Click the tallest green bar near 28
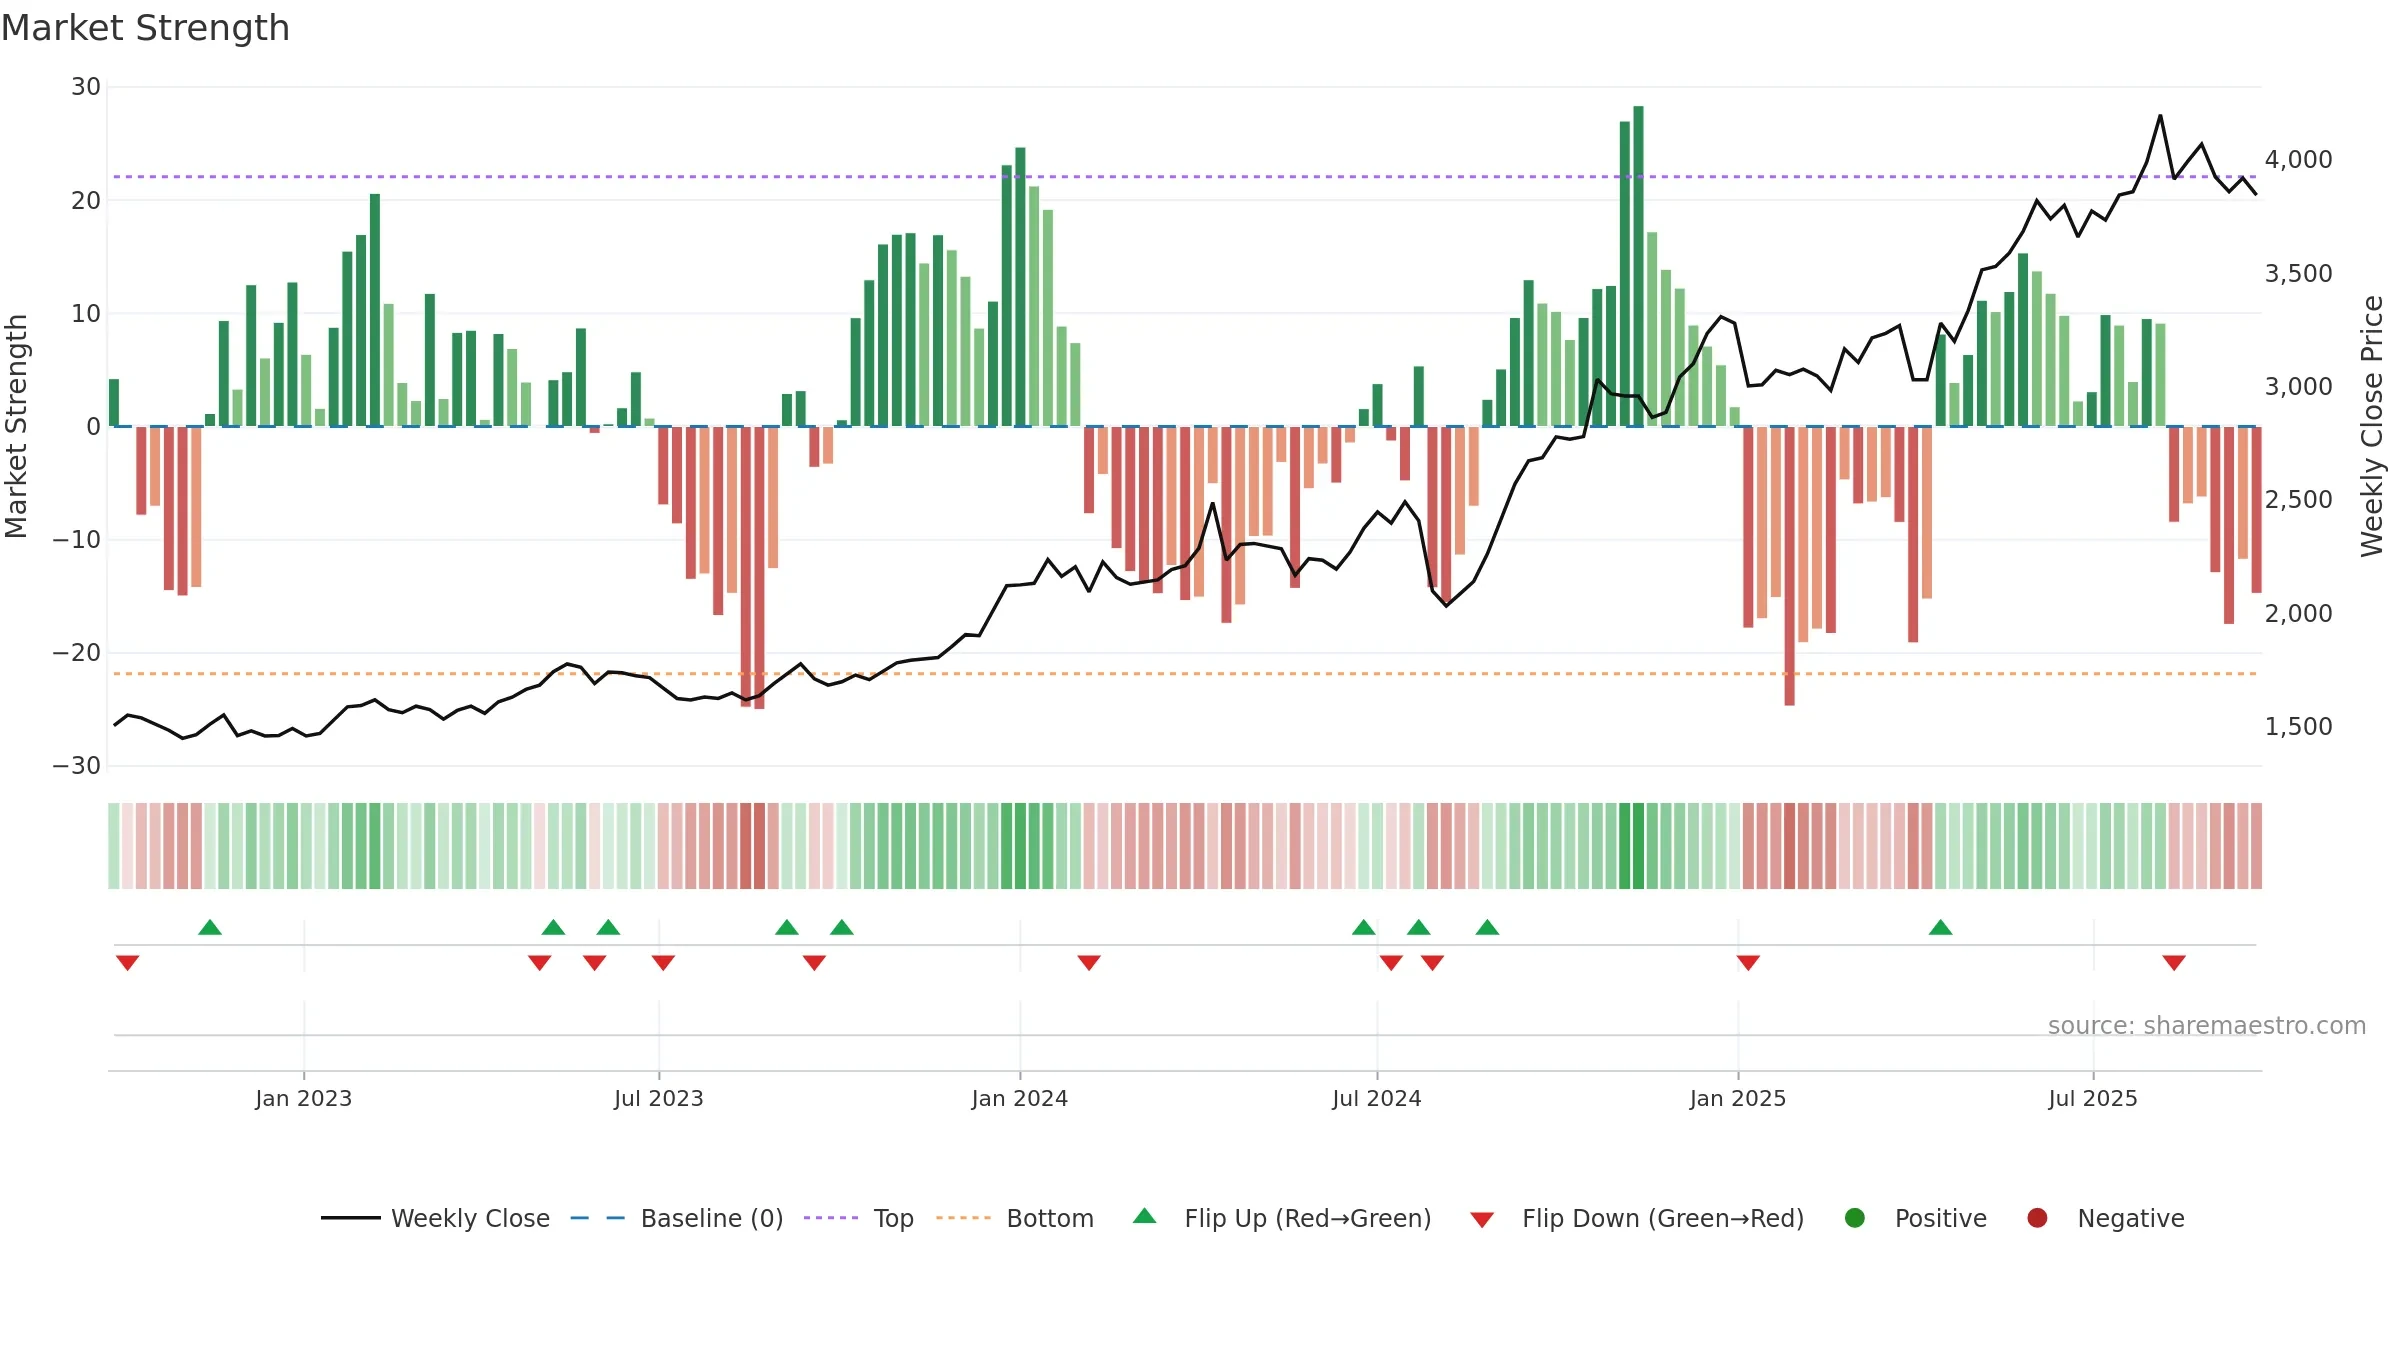Viewport: 2400px width, 1350px height. [x=1638, y=266]
